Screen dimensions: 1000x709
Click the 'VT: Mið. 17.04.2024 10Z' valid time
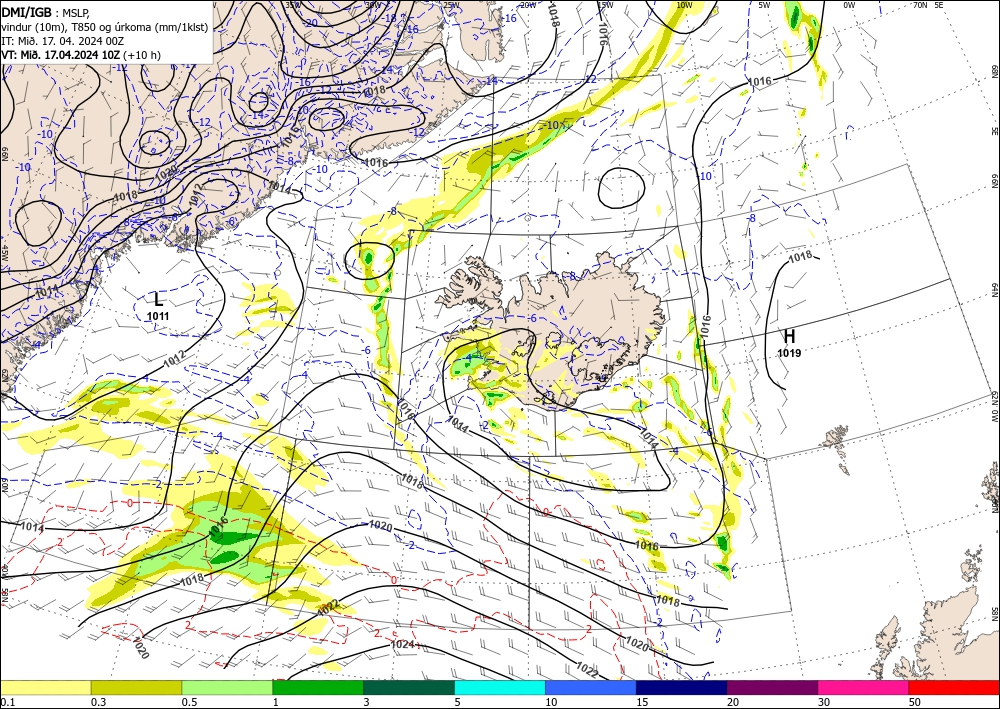click(61, 55)
